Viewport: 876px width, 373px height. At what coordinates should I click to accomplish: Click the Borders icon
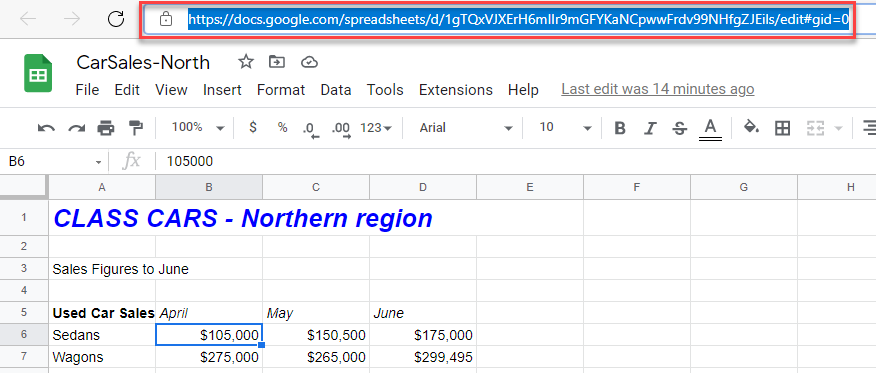[782, 128]
